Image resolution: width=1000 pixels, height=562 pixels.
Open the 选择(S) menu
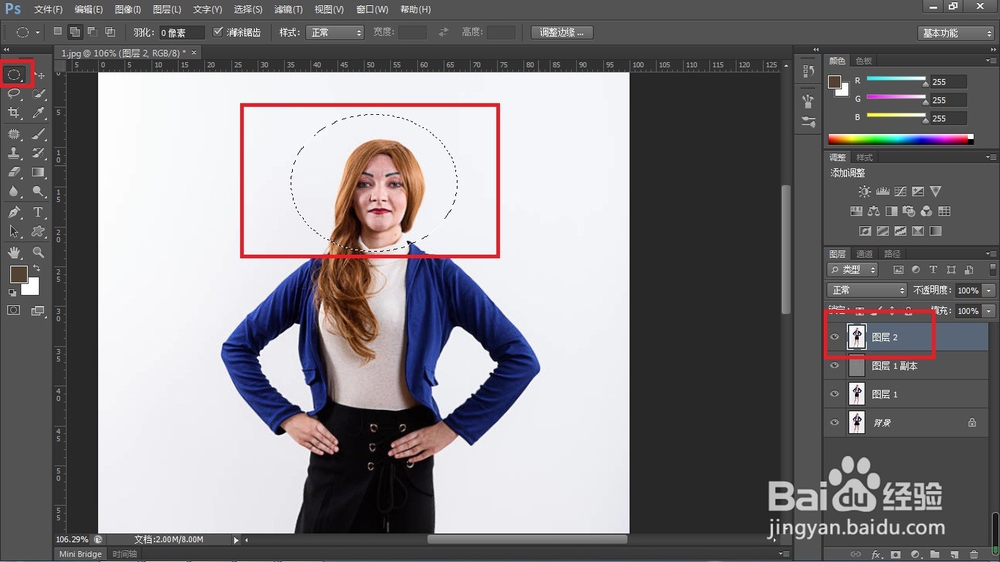click(248, 10)
